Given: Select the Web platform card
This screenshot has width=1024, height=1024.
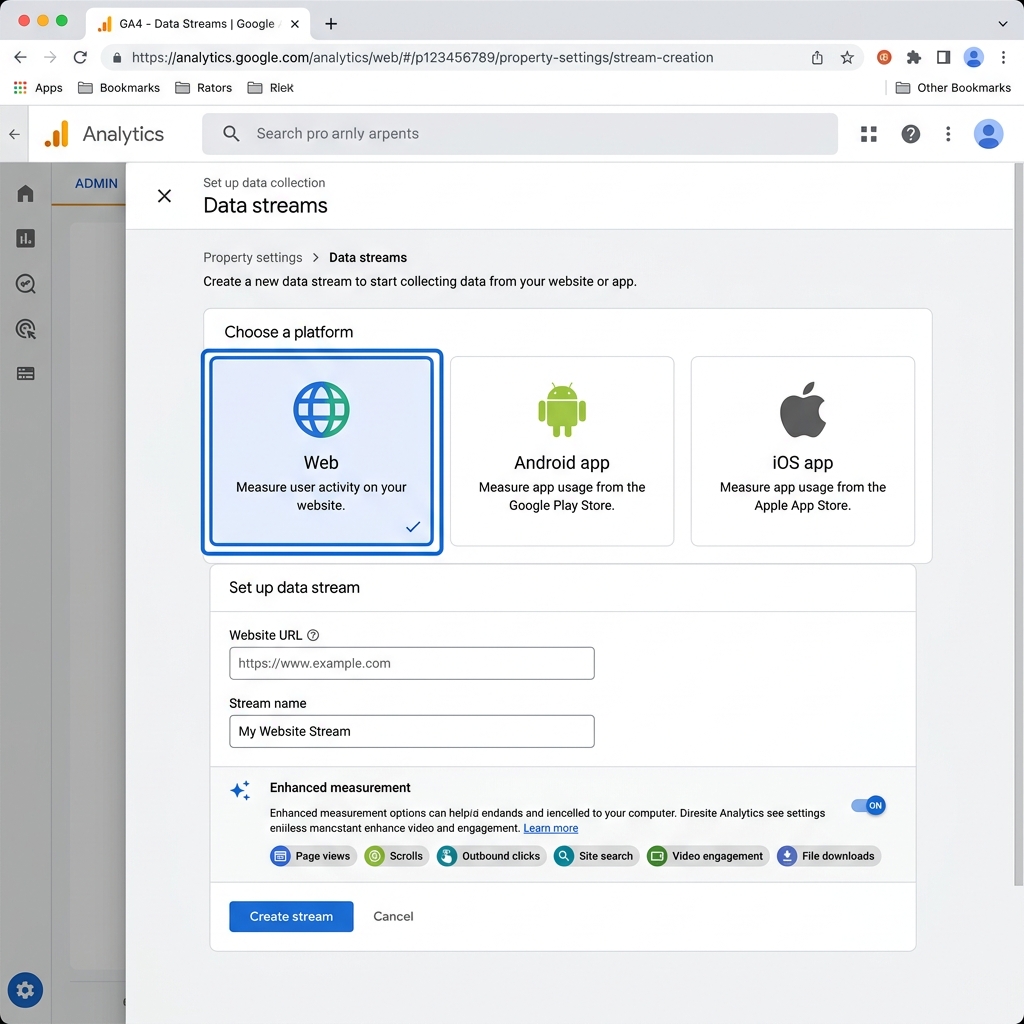Looking at the screenshot, I should click(321, 451).
